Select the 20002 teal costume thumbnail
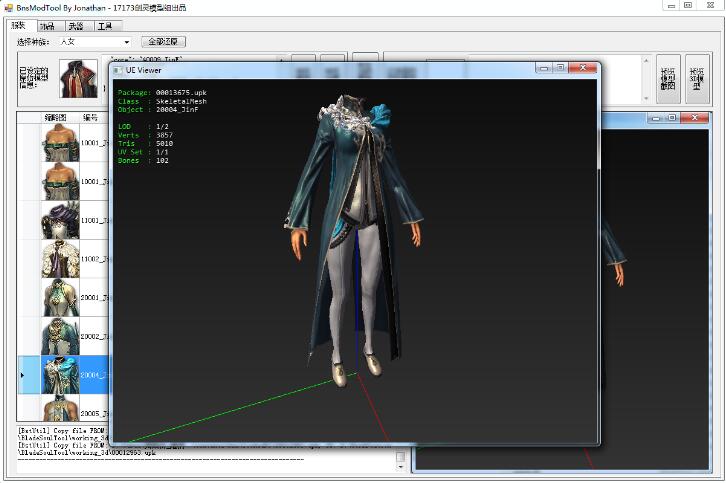 pos(60,336)
